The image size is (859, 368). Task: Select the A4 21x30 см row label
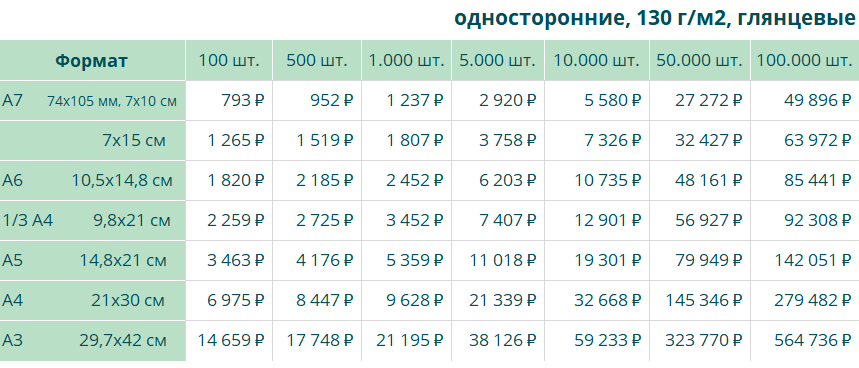point(92,301)
